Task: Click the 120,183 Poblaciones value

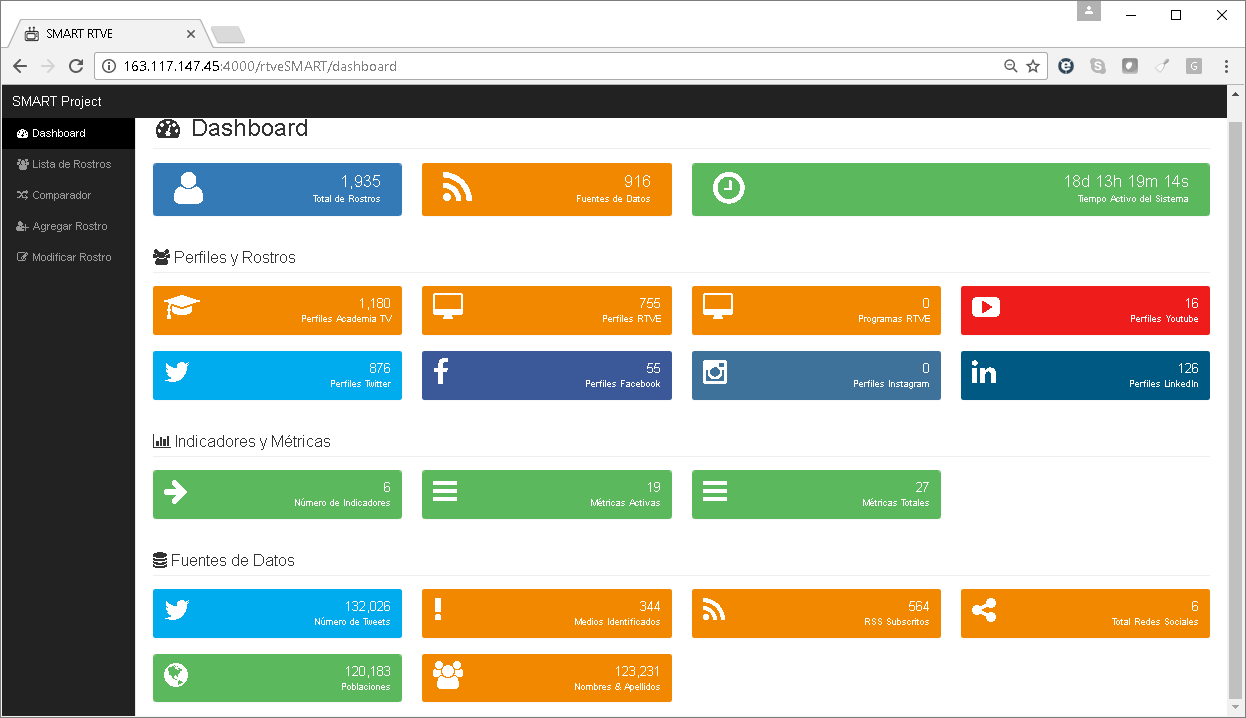Action: pos(367,671)
